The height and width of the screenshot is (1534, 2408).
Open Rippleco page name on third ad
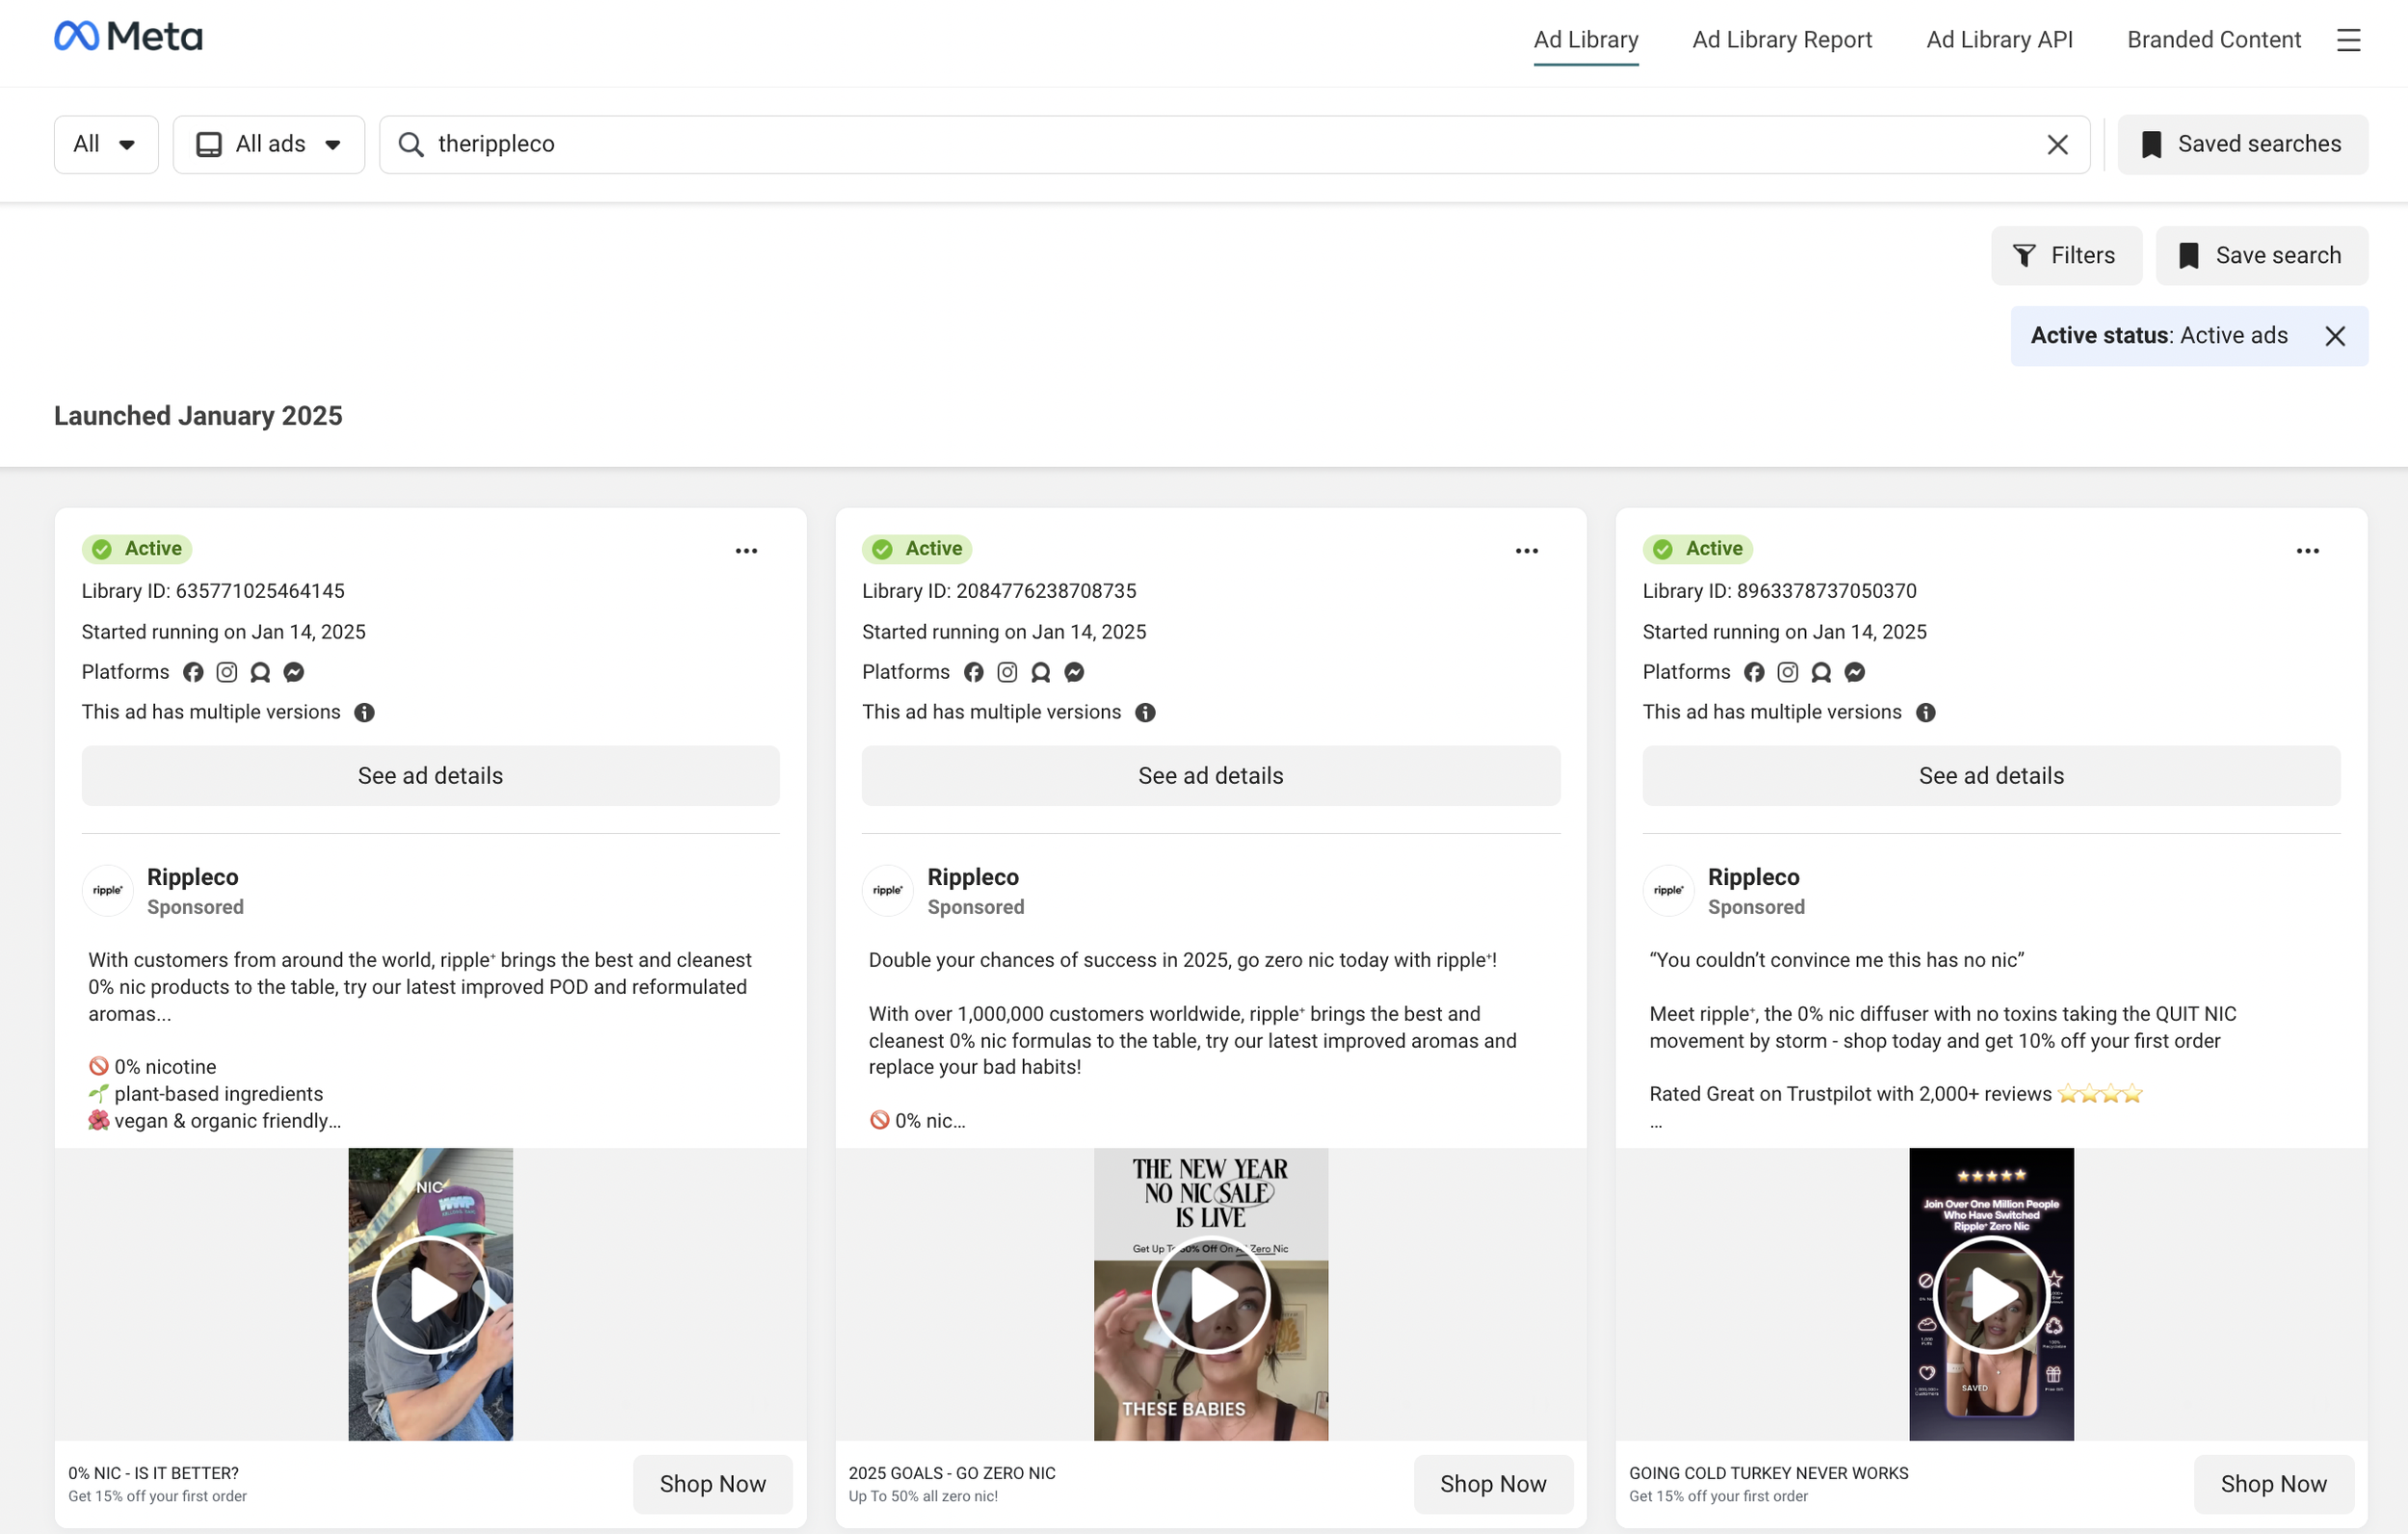point(1753,877)
